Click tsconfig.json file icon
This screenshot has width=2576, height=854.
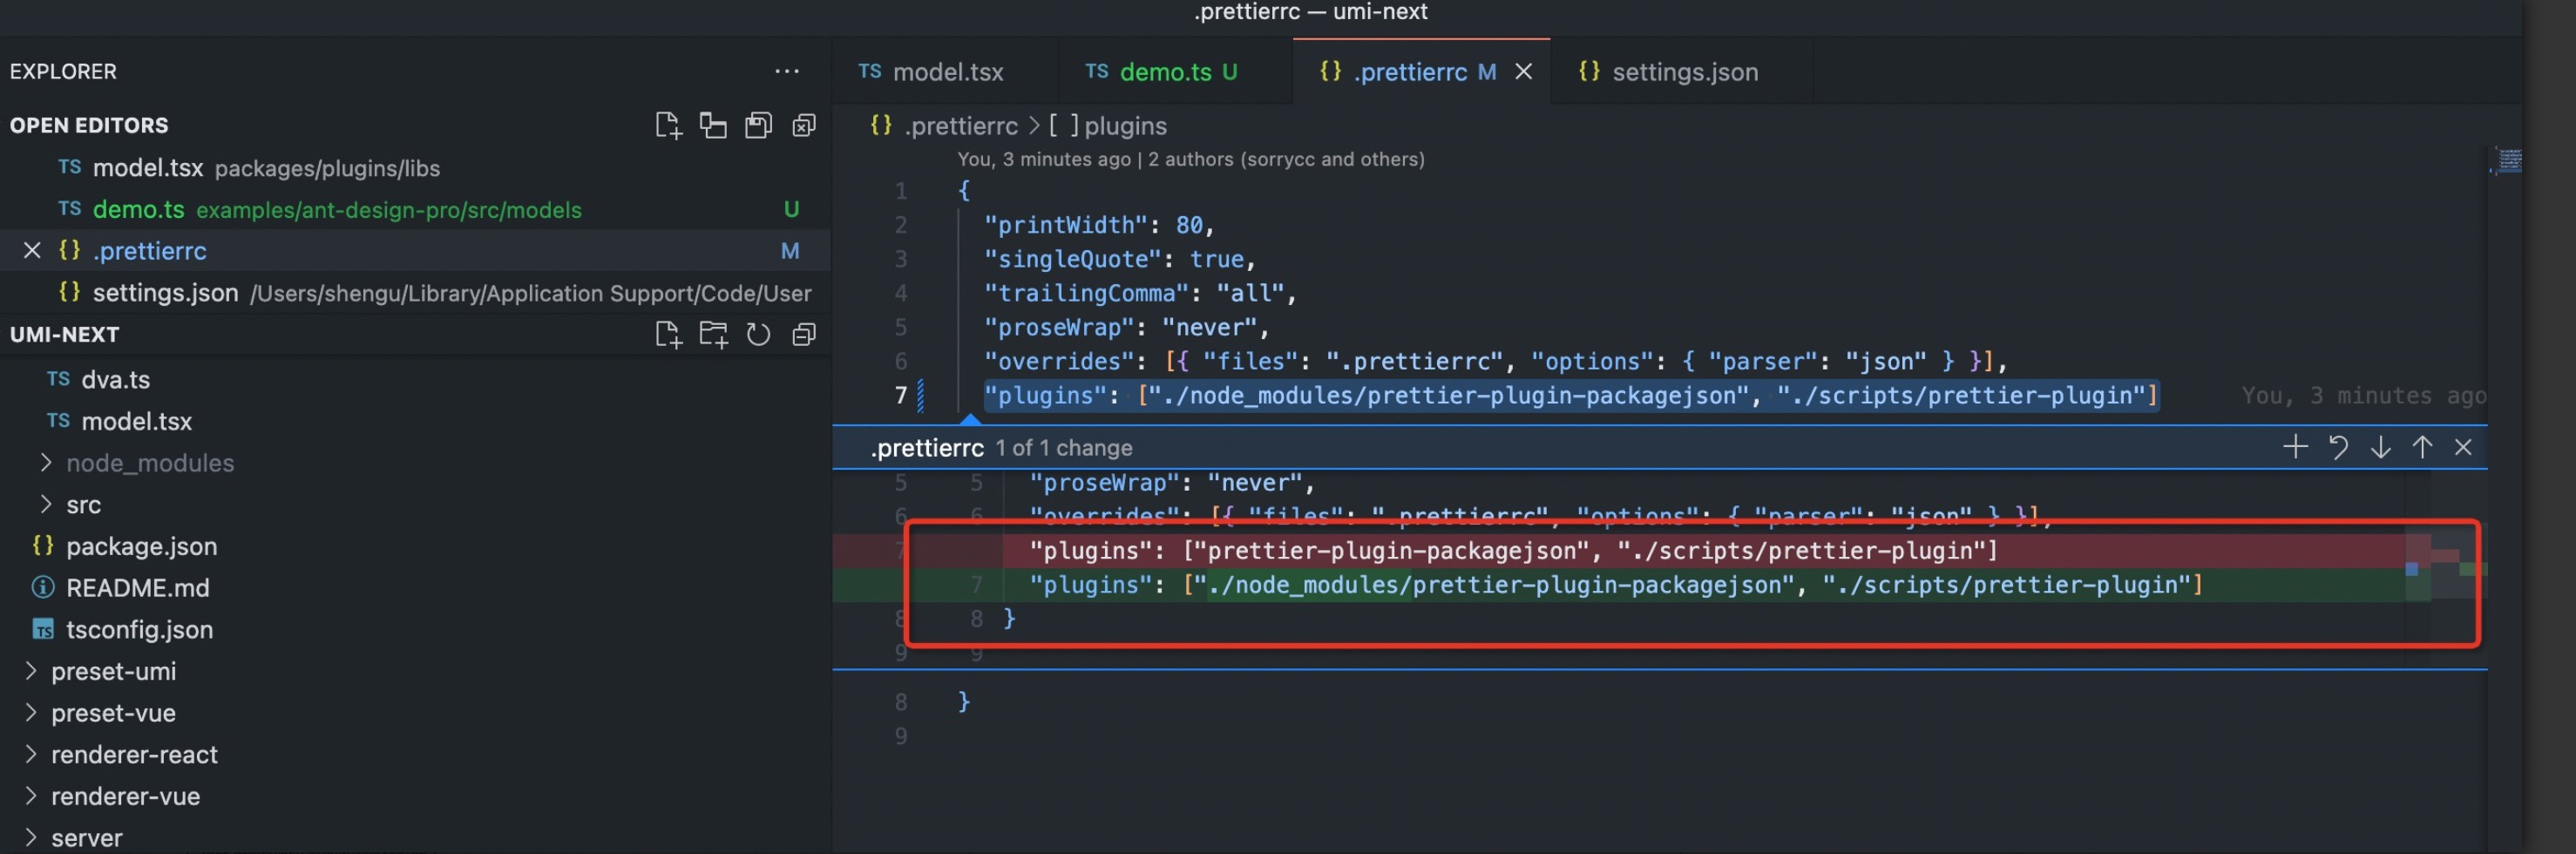point(43,629)
